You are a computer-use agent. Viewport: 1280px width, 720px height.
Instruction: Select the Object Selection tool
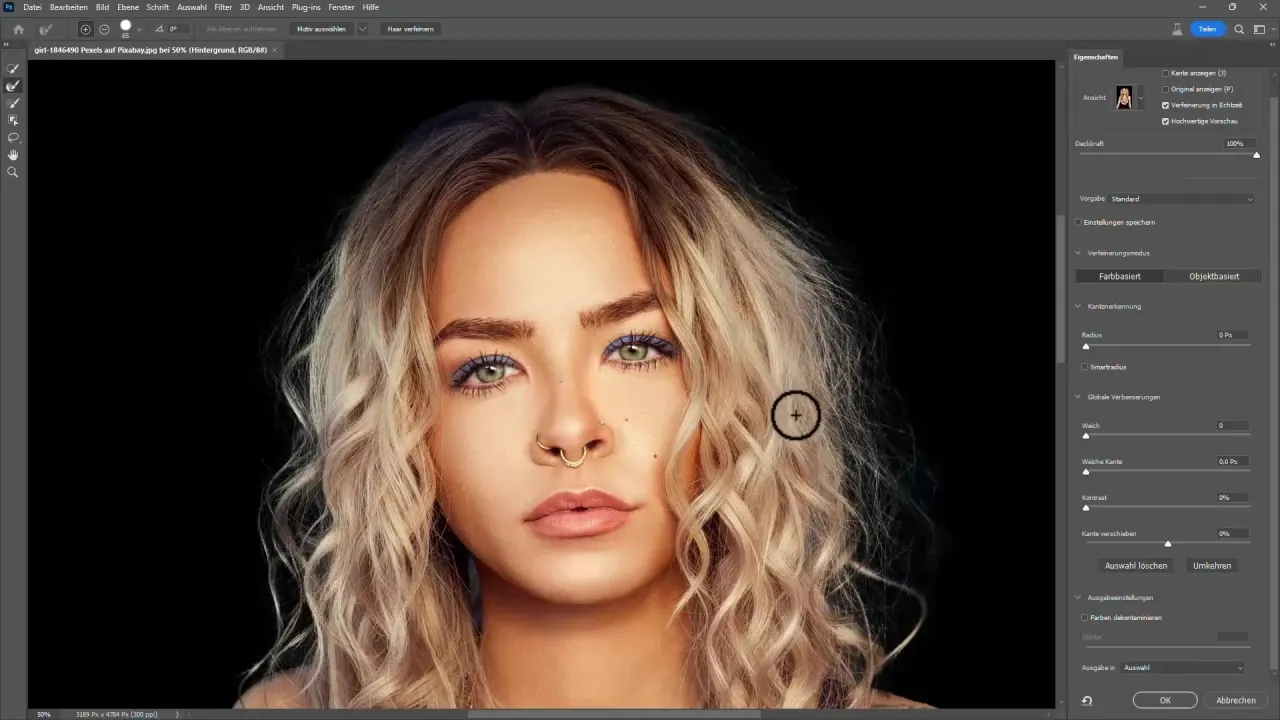[13, 119]
